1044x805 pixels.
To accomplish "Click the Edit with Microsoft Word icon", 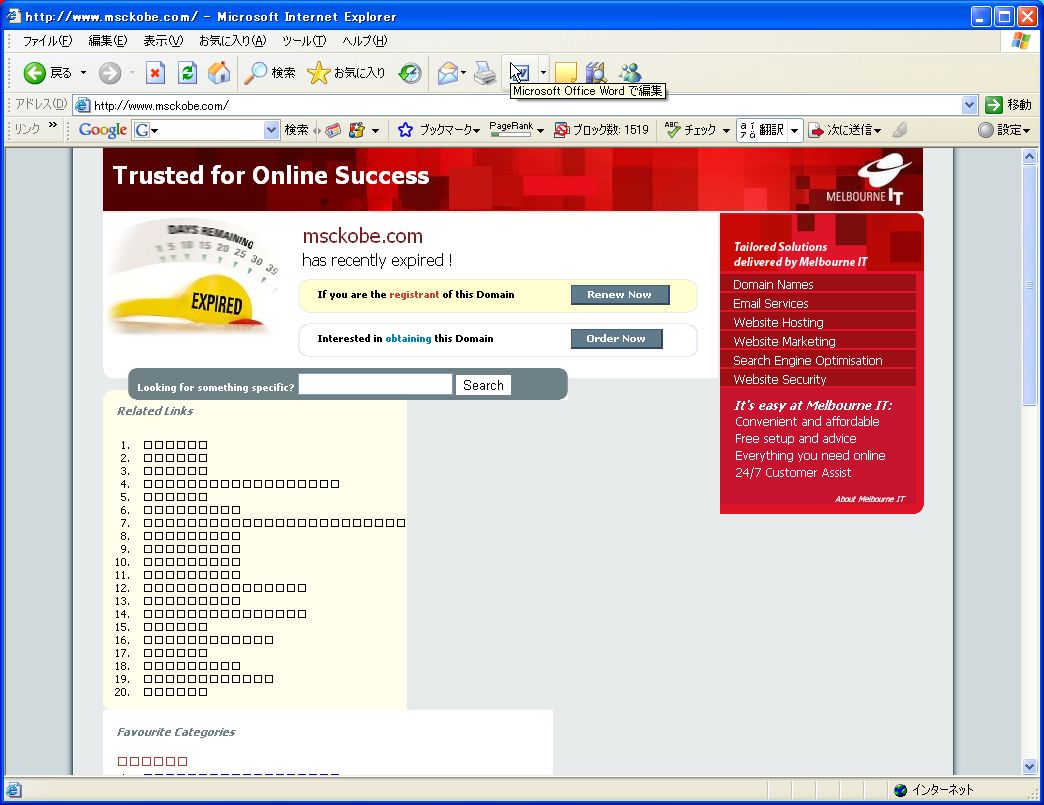I will [x=519, y=71].
